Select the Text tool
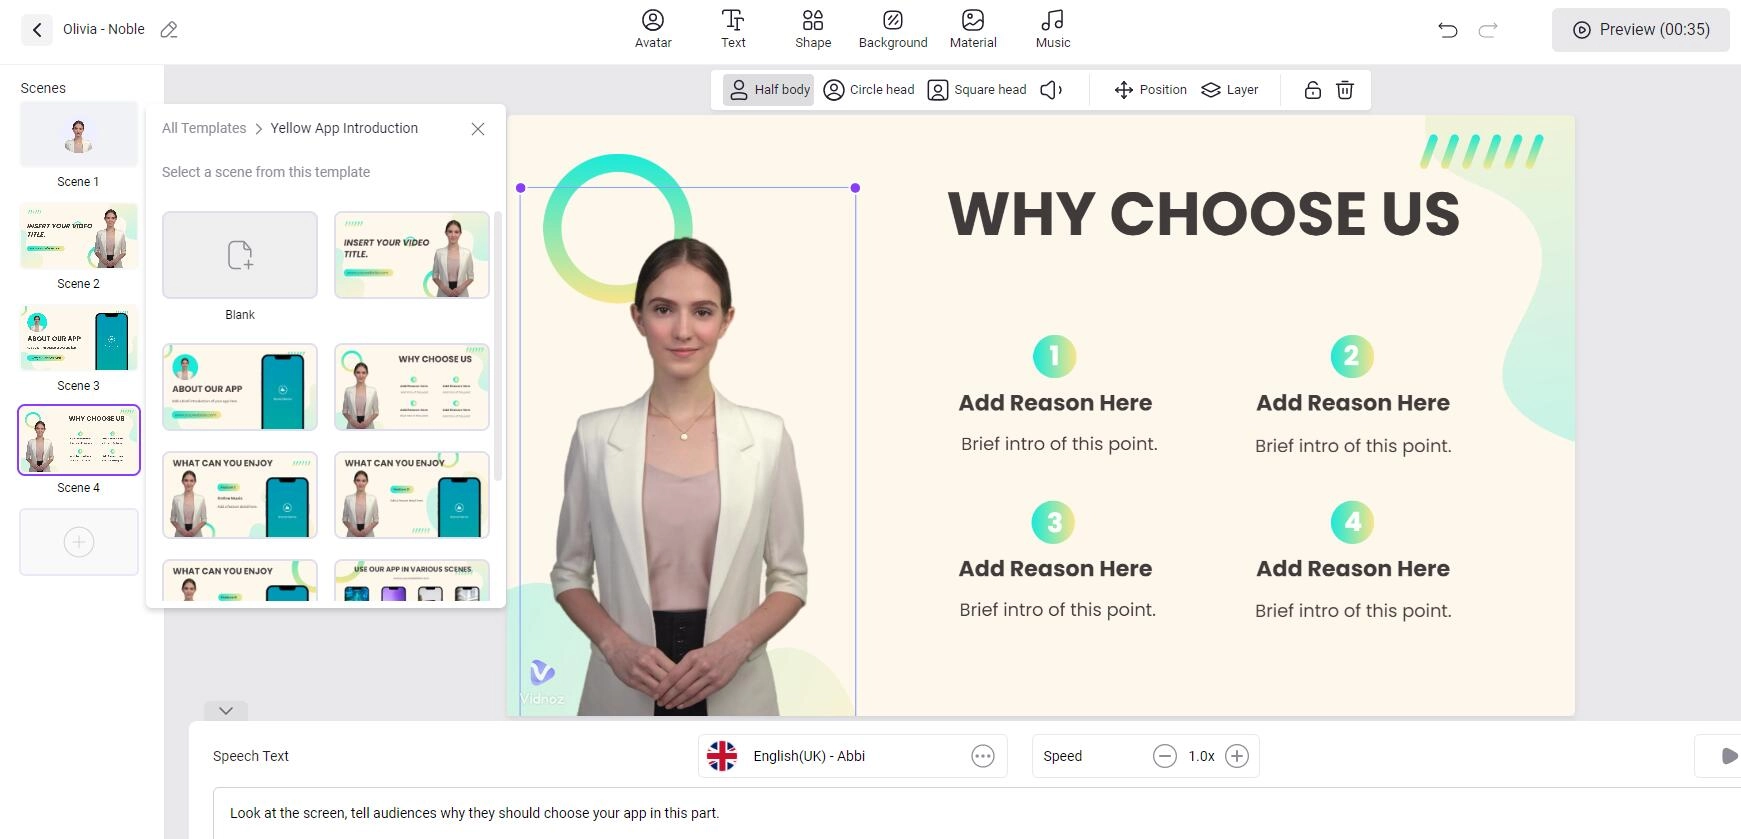The height and width of the screenshot is (839, 1741). (733, 29)
